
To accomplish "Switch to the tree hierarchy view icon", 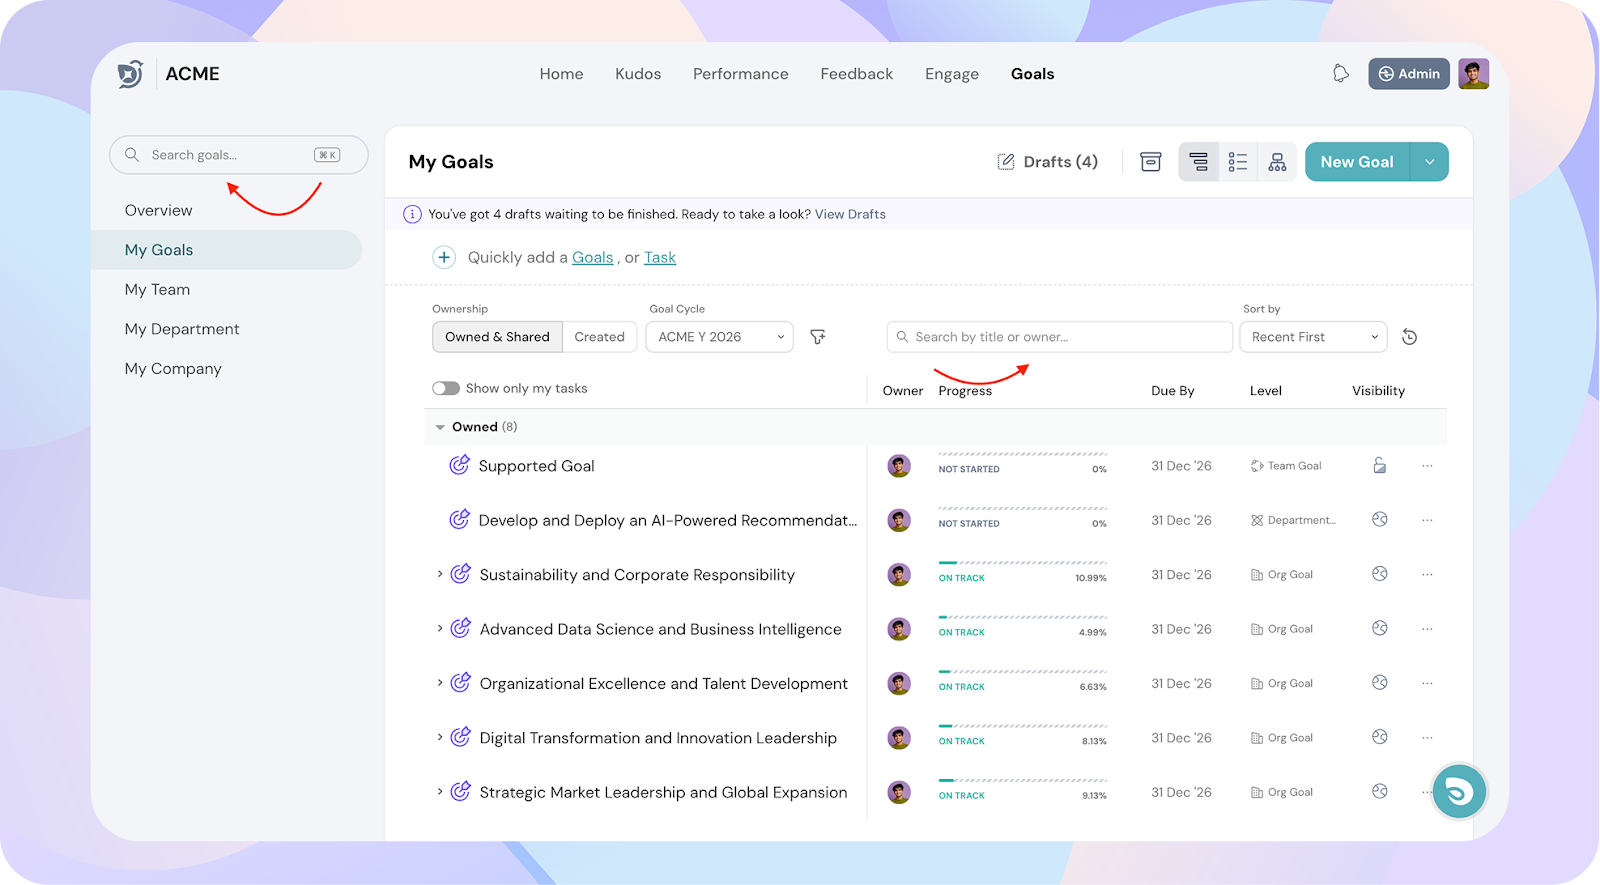I will pyautogui.click(x=1199, y=162).
